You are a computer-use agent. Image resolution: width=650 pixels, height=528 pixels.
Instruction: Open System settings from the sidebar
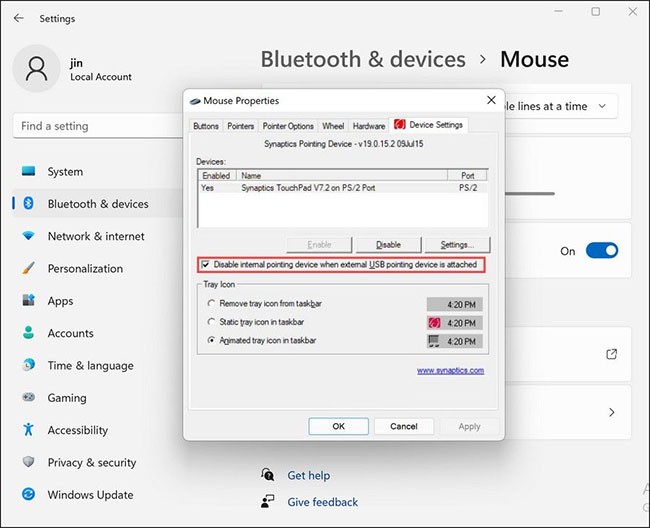(65, 172)
